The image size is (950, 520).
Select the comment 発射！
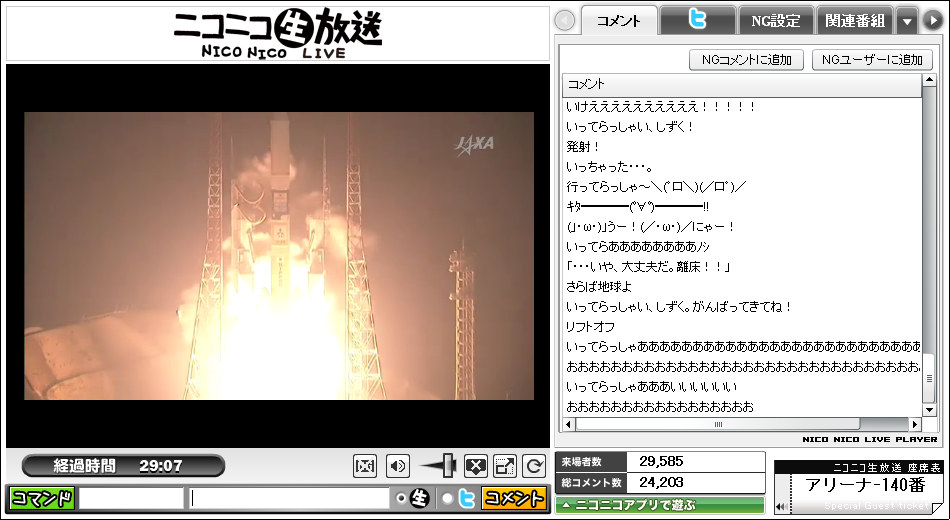[x=583, y=147]
